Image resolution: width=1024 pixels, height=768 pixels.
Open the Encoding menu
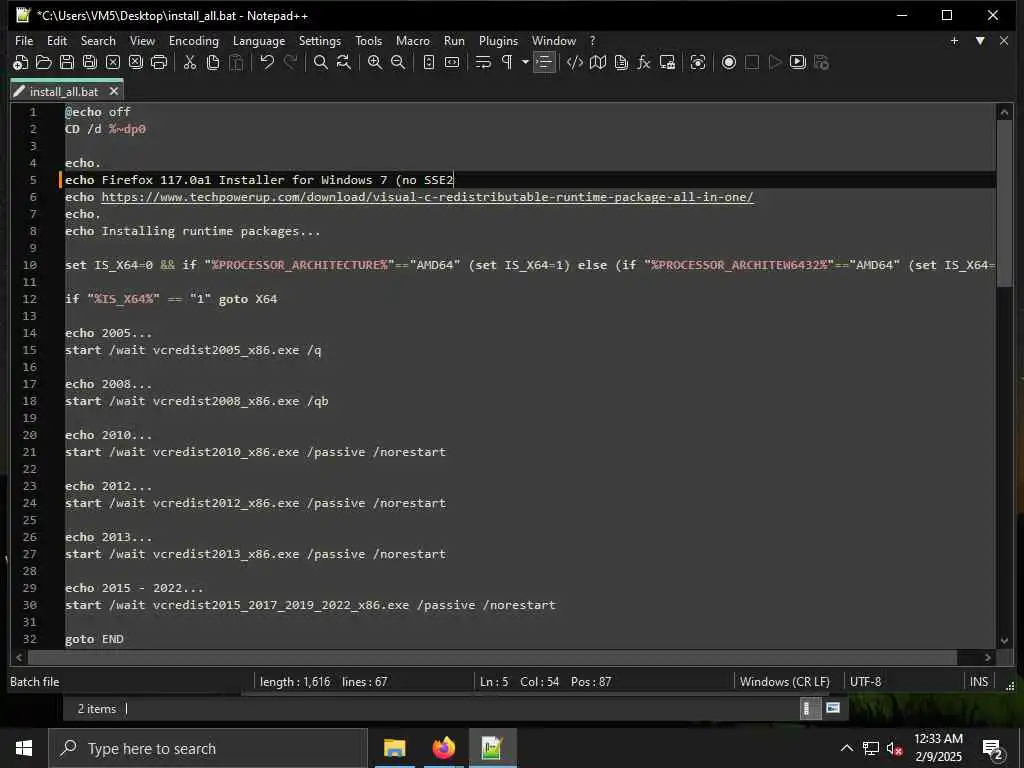(194, 40)
